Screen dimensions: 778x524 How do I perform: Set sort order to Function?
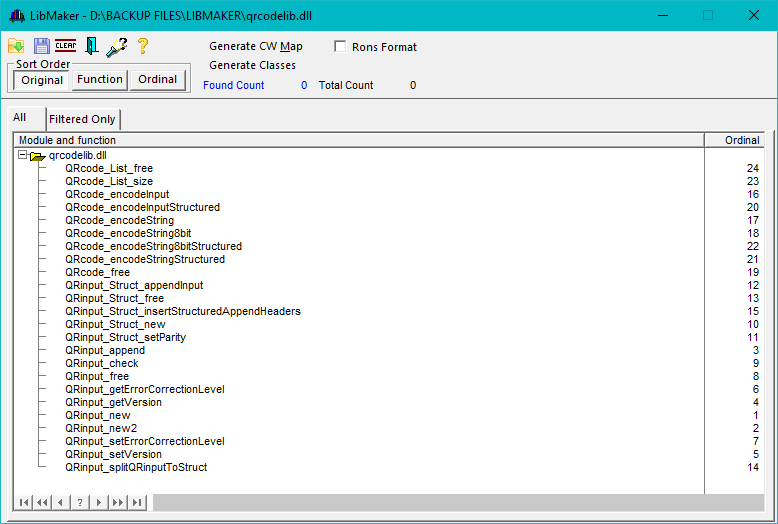click(100, 80)
